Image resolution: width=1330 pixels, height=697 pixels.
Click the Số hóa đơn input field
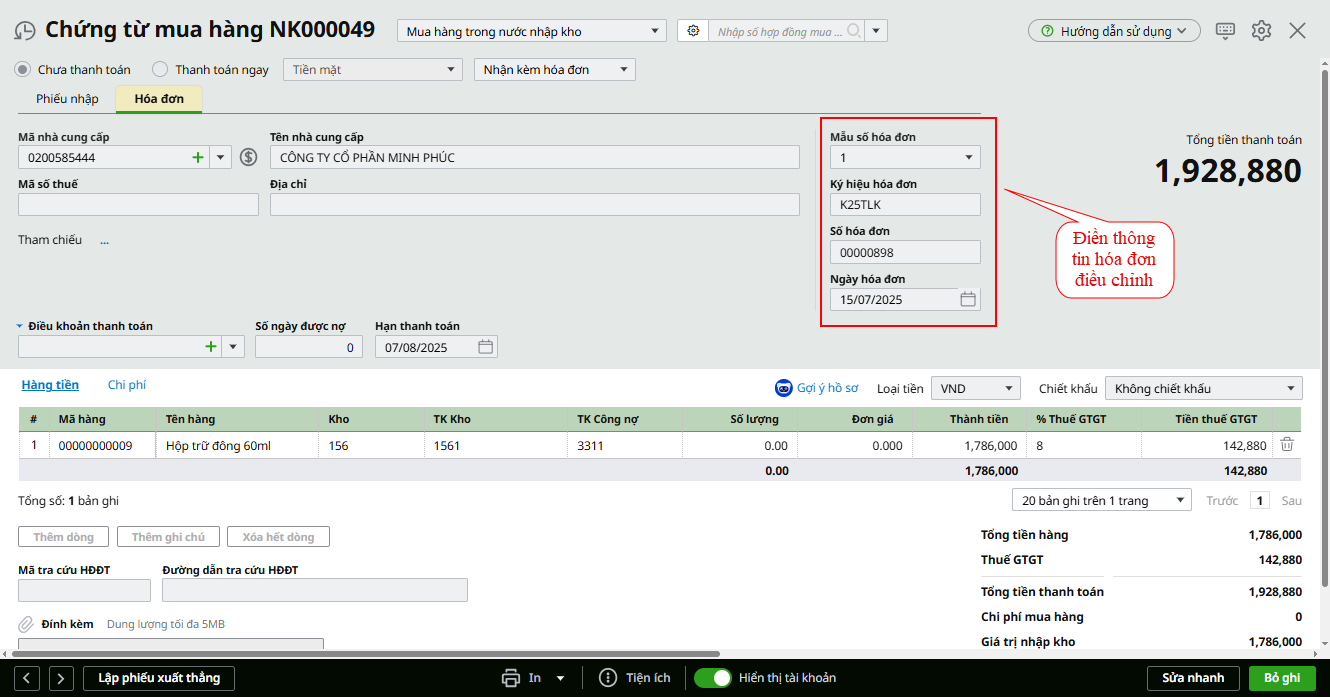click(x=905, y=252)
